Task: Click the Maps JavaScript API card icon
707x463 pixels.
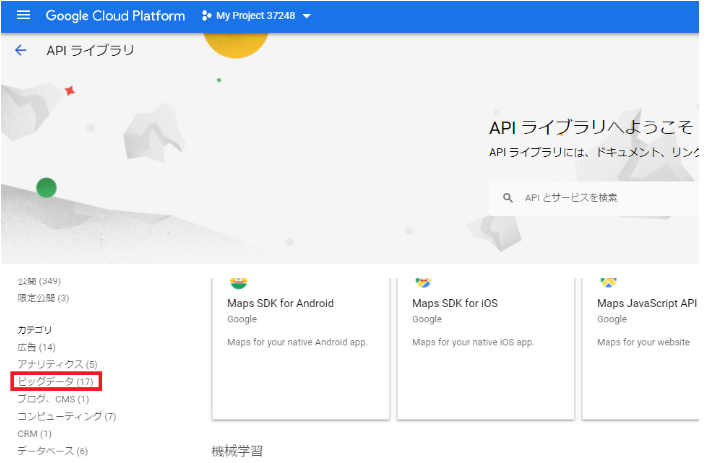Action: coord(608,282)
